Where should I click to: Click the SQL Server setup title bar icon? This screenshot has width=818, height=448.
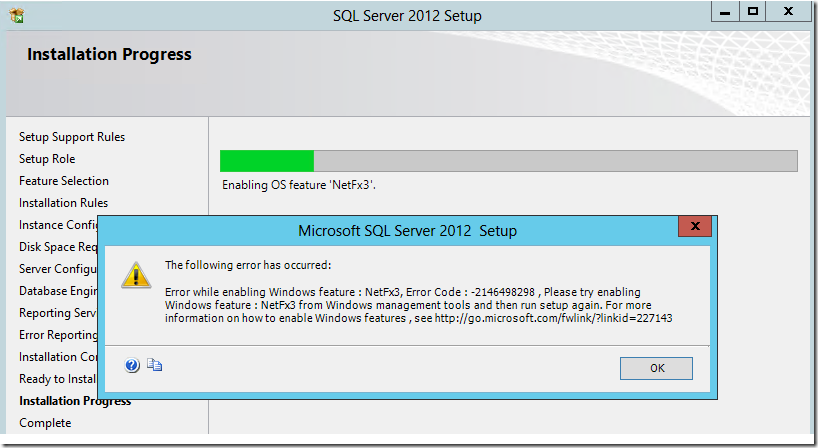(17, 15)
